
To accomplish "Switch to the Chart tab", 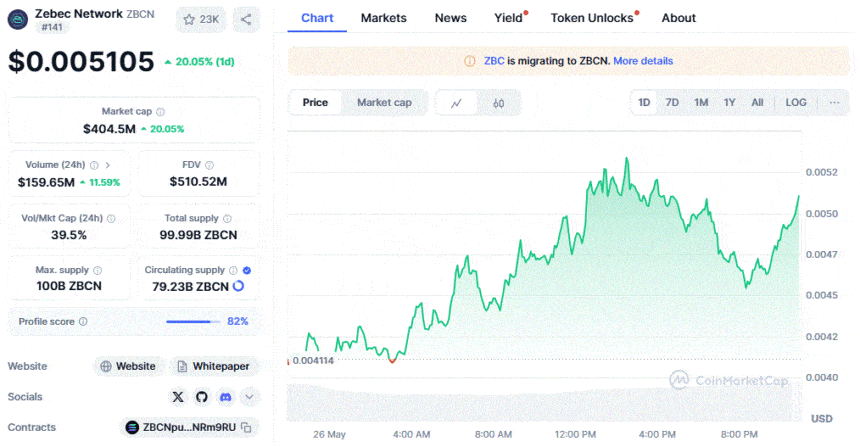I will (317, 18).
